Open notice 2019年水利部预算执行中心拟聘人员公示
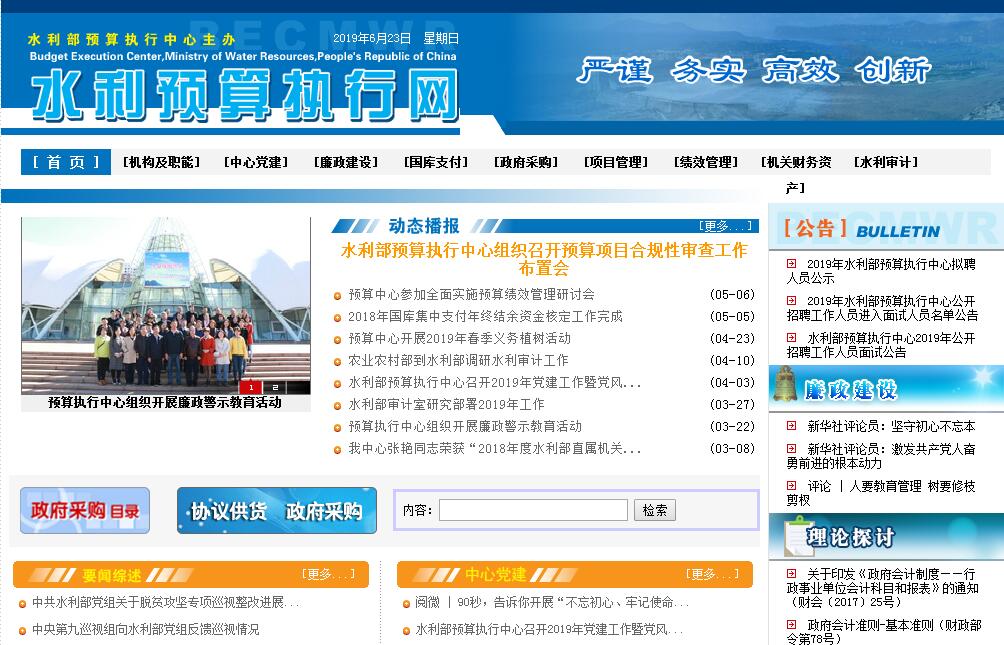The image size is (1004, 645). point(880,271)
